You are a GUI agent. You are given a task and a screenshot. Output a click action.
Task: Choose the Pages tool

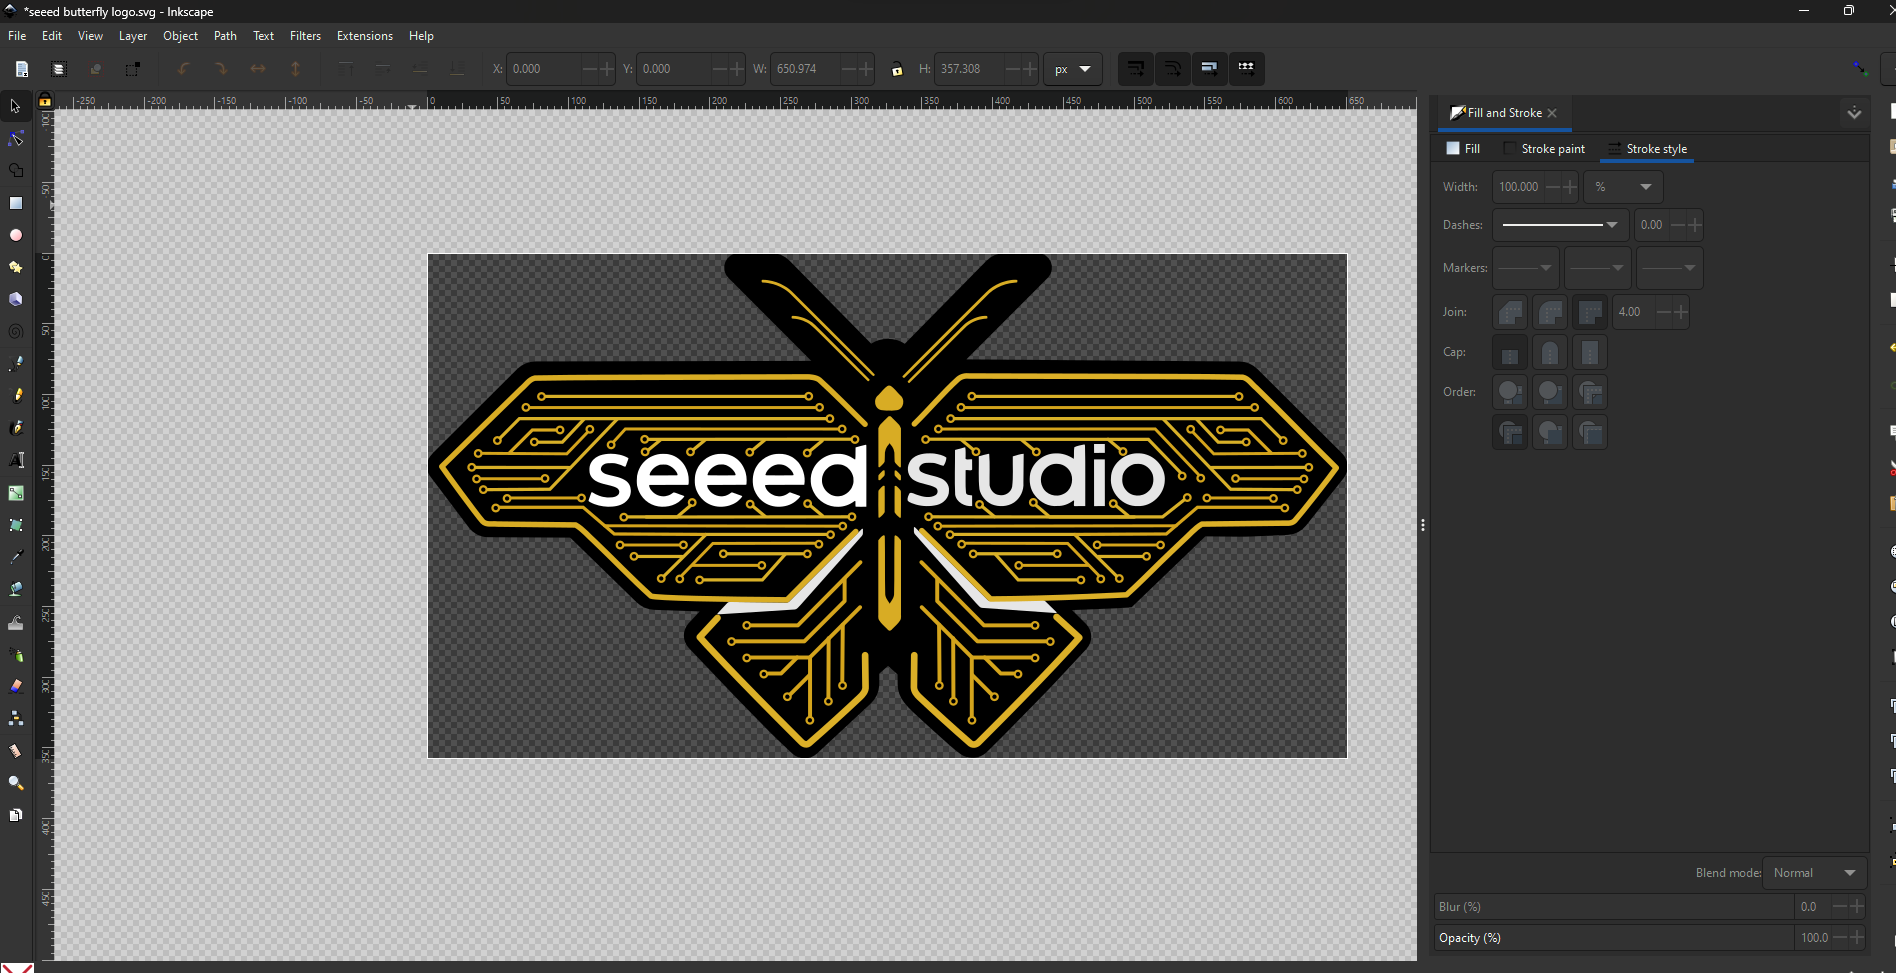(15, 815)
